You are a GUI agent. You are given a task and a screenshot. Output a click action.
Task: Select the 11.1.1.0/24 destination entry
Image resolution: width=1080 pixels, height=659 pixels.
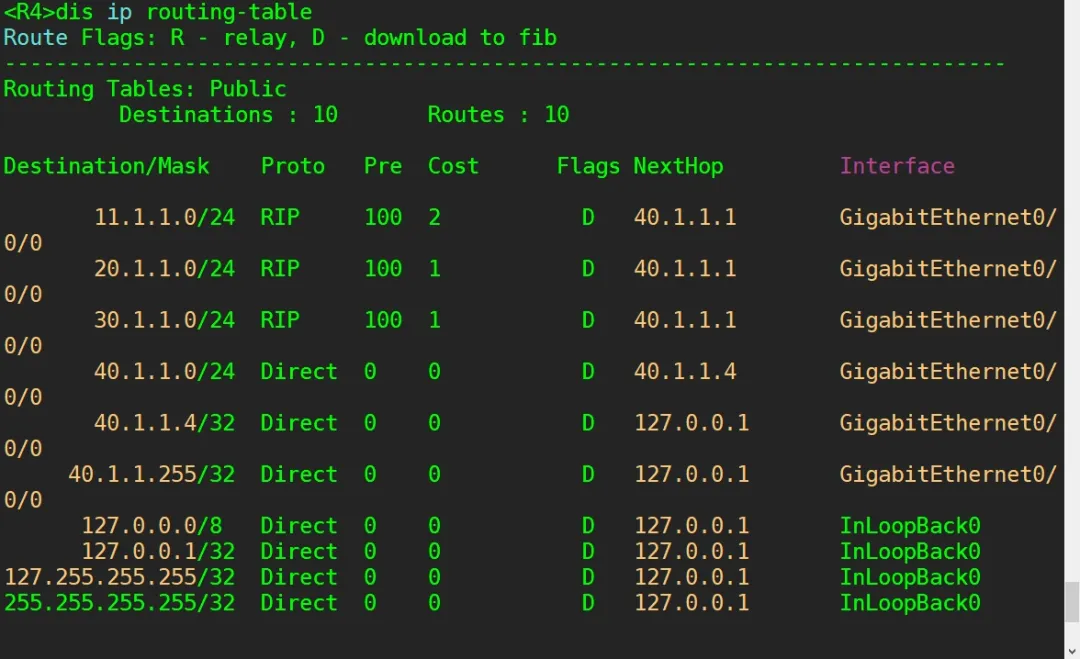coord(164,217)
